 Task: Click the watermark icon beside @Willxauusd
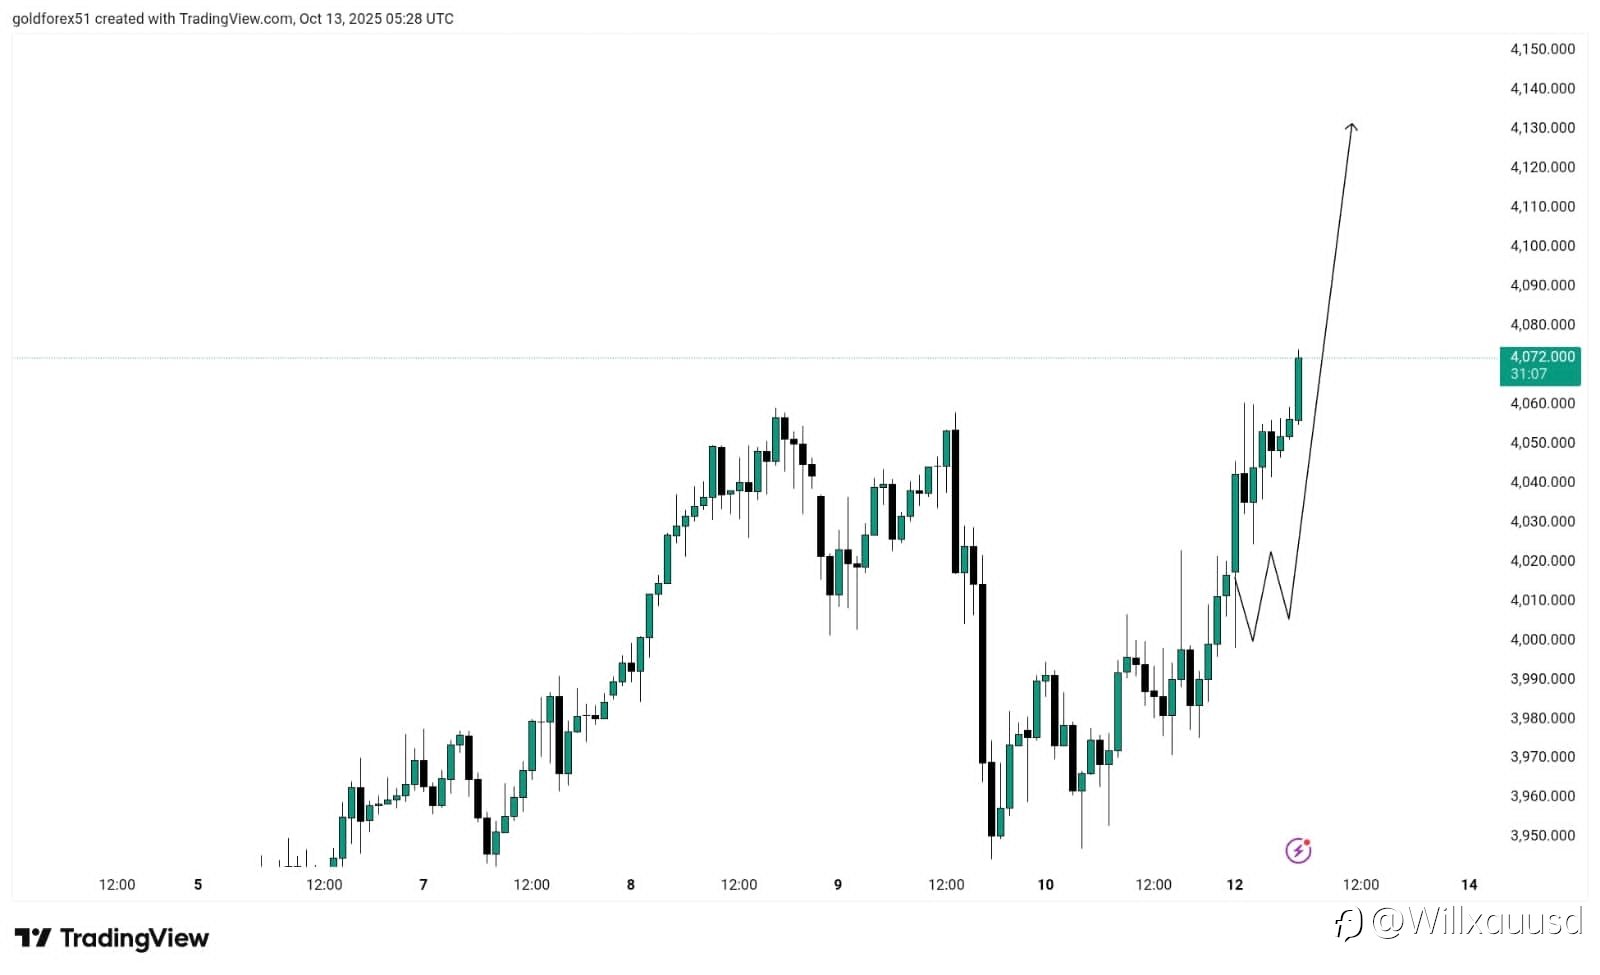tap(1348, 922)
